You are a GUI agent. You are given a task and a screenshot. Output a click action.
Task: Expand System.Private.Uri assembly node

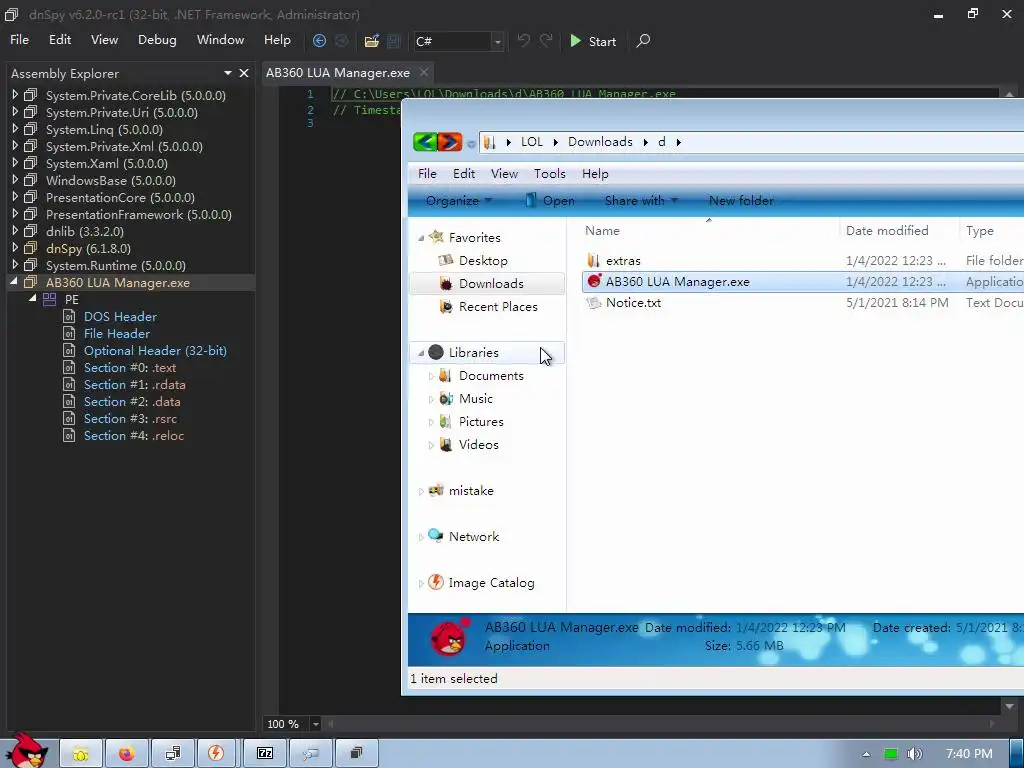click(x=15, y=112)
